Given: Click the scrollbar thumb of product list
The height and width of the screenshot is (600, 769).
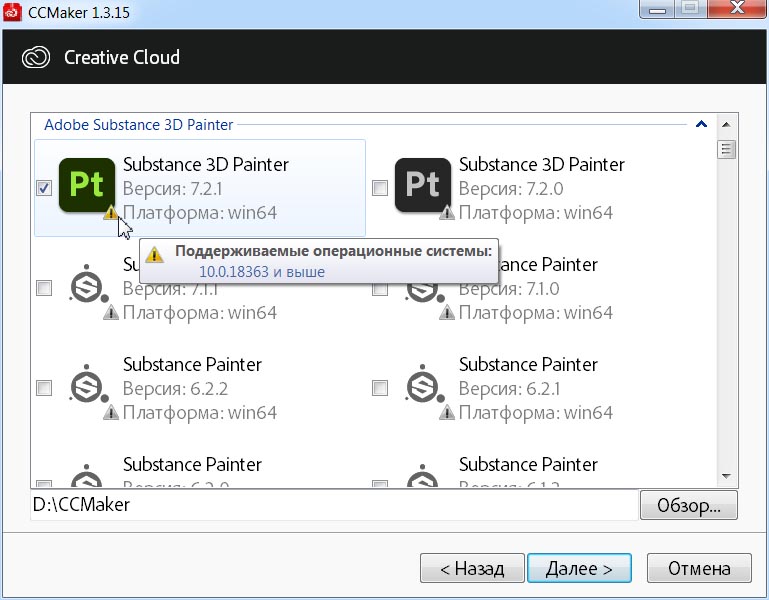Looking at the screenshot, I should [726, 150].
